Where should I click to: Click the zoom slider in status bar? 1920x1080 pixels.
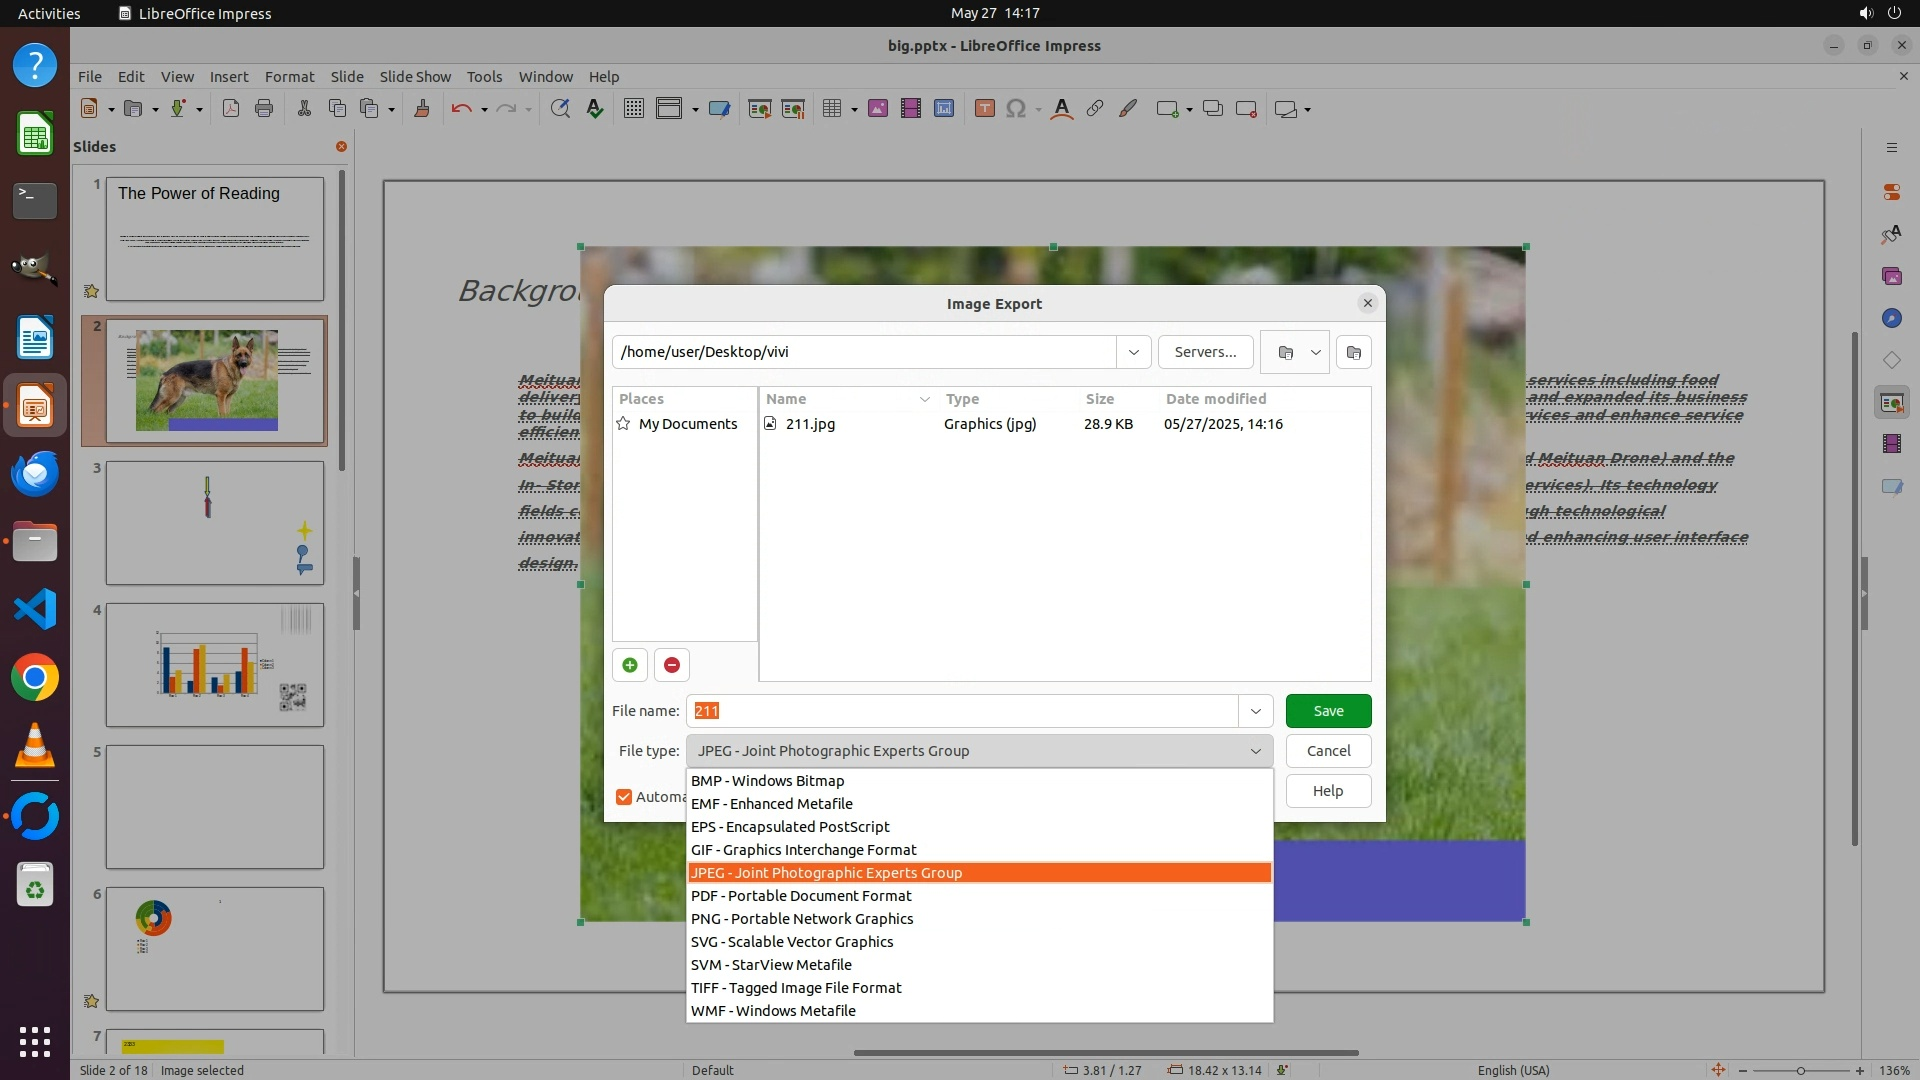click(x=1800, y=1070)
